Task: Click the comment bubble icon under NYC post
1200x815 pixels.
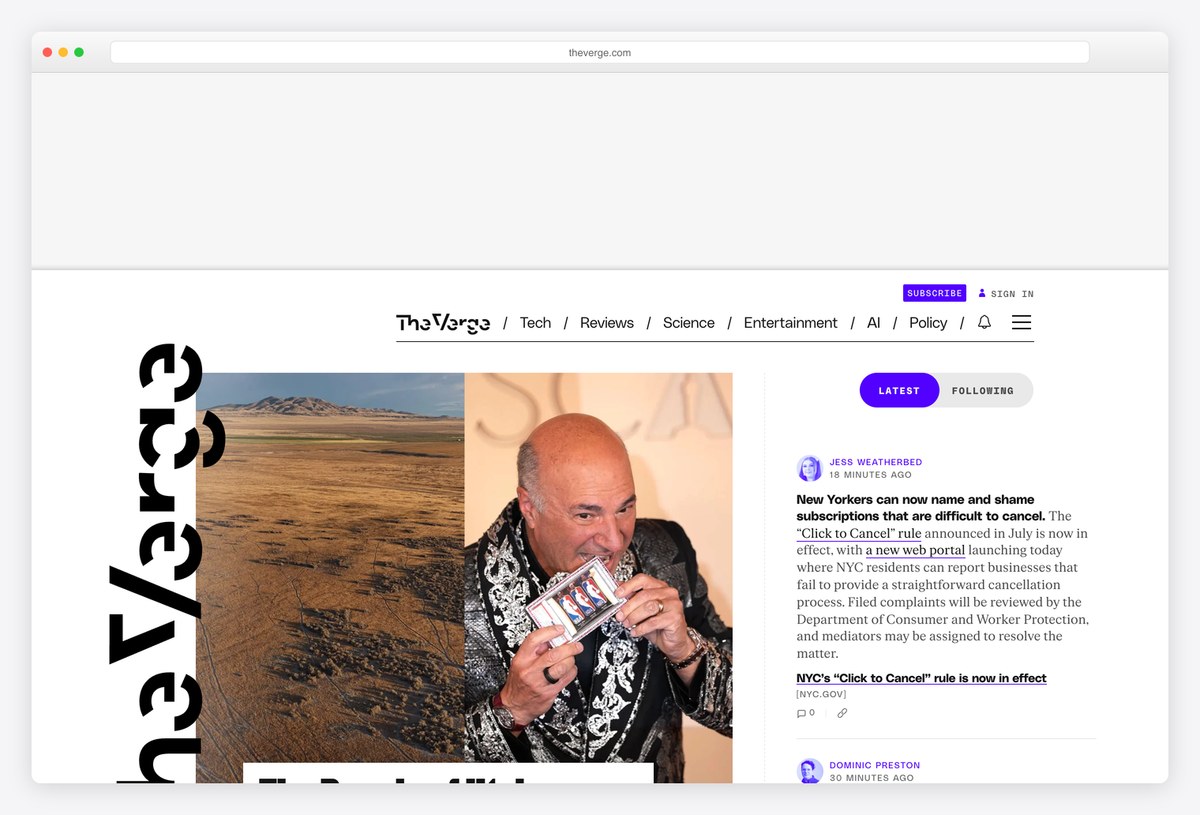Action: pyautogui.click(x=801, y=713)
